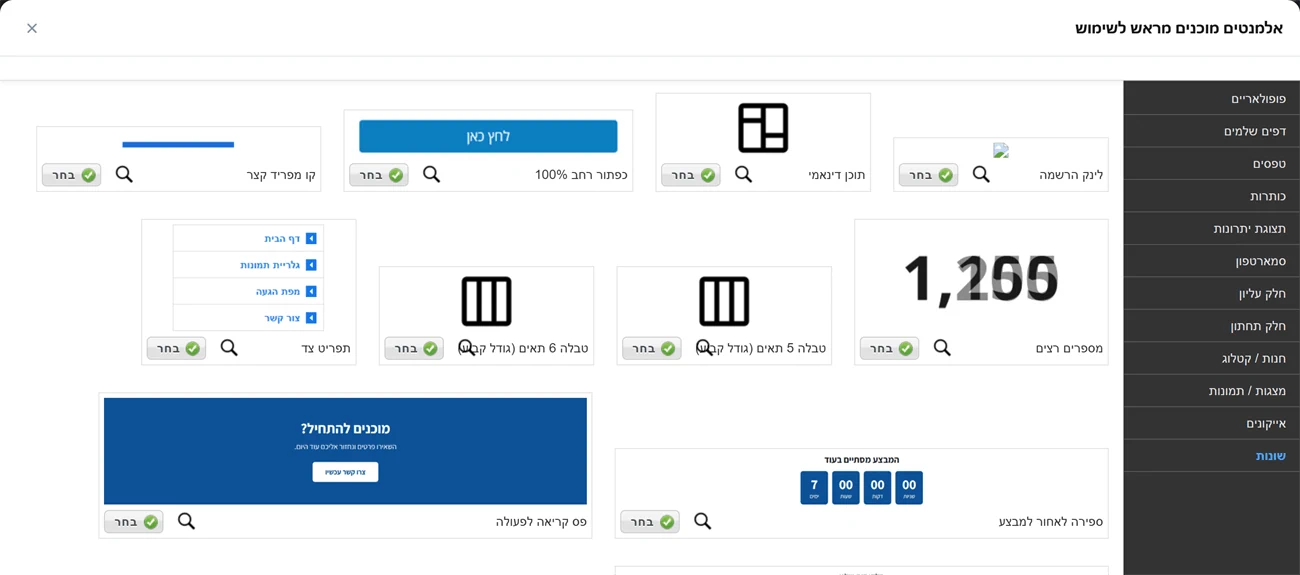Choose the תוכן דינאמי element with בחר

point(690,175)
